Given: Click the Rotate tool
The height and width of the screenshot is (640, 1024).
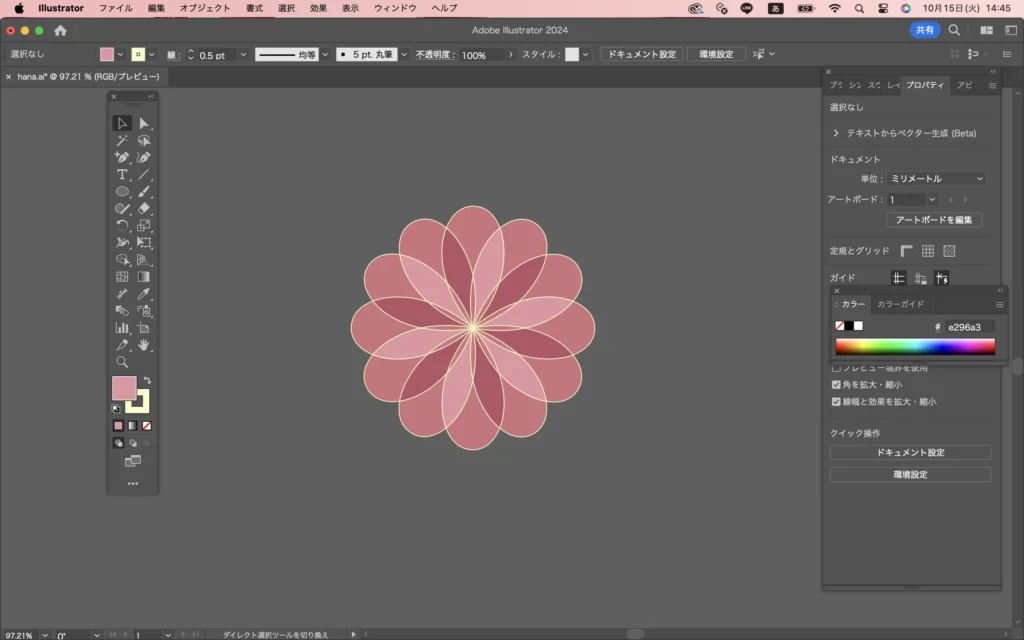Looking at the screenshot, I should click(x=122, y=226).
